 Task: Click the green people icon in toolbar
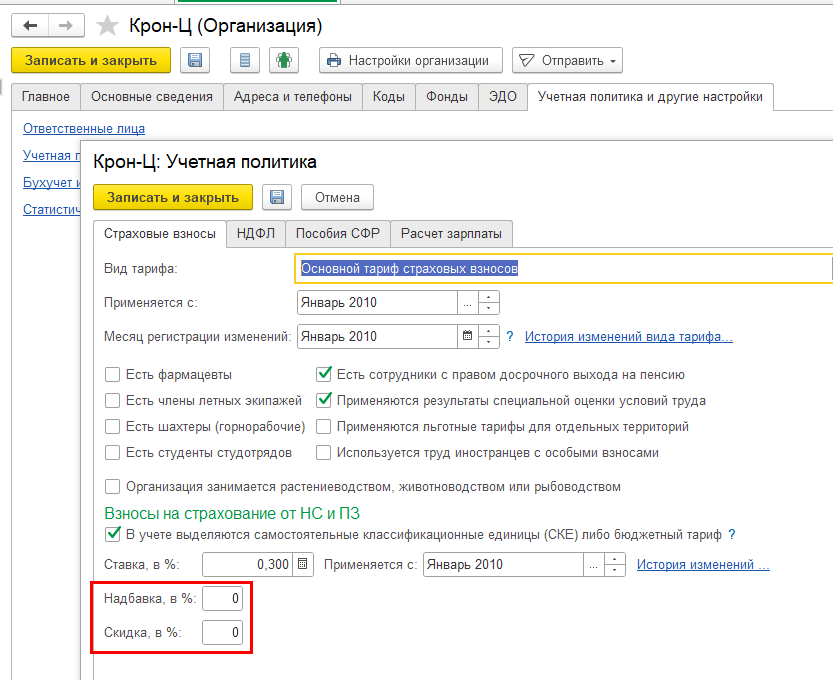point(284,60)
